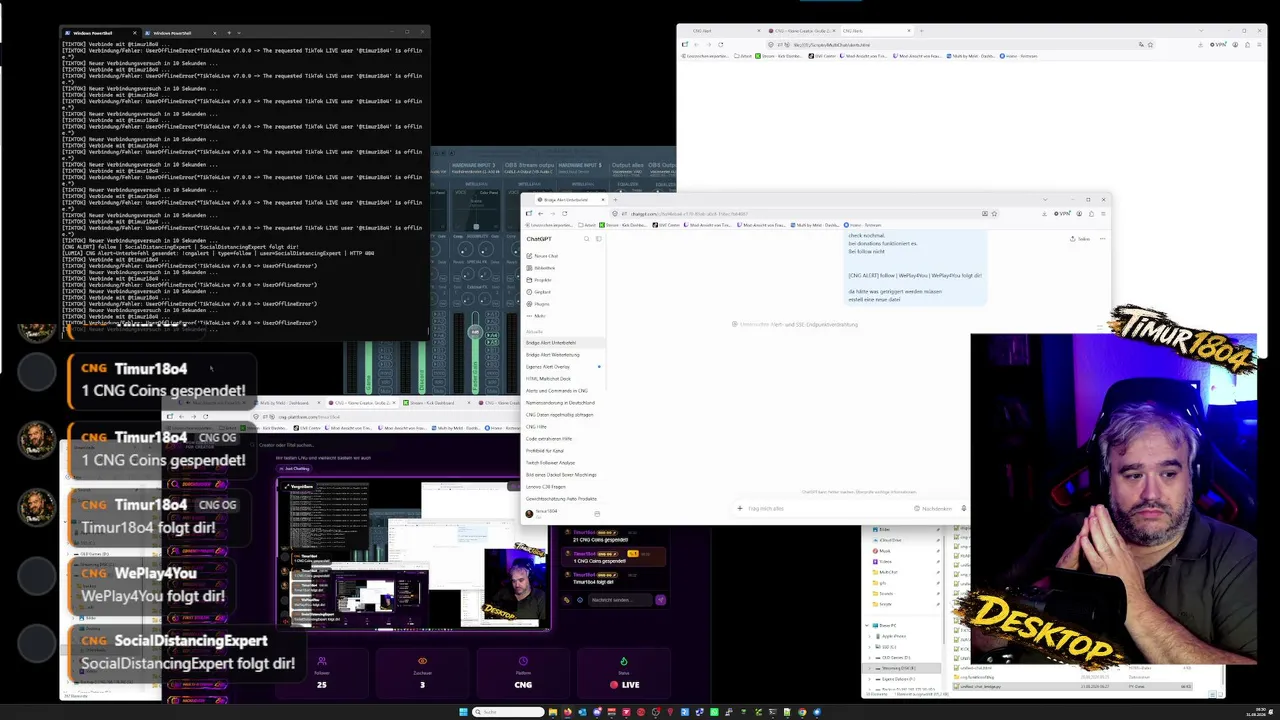The width and height of the screenshot is (1280, 720).
Task: Bookmark the ChatGPT page with the star
Action: [x=993, y=213]
